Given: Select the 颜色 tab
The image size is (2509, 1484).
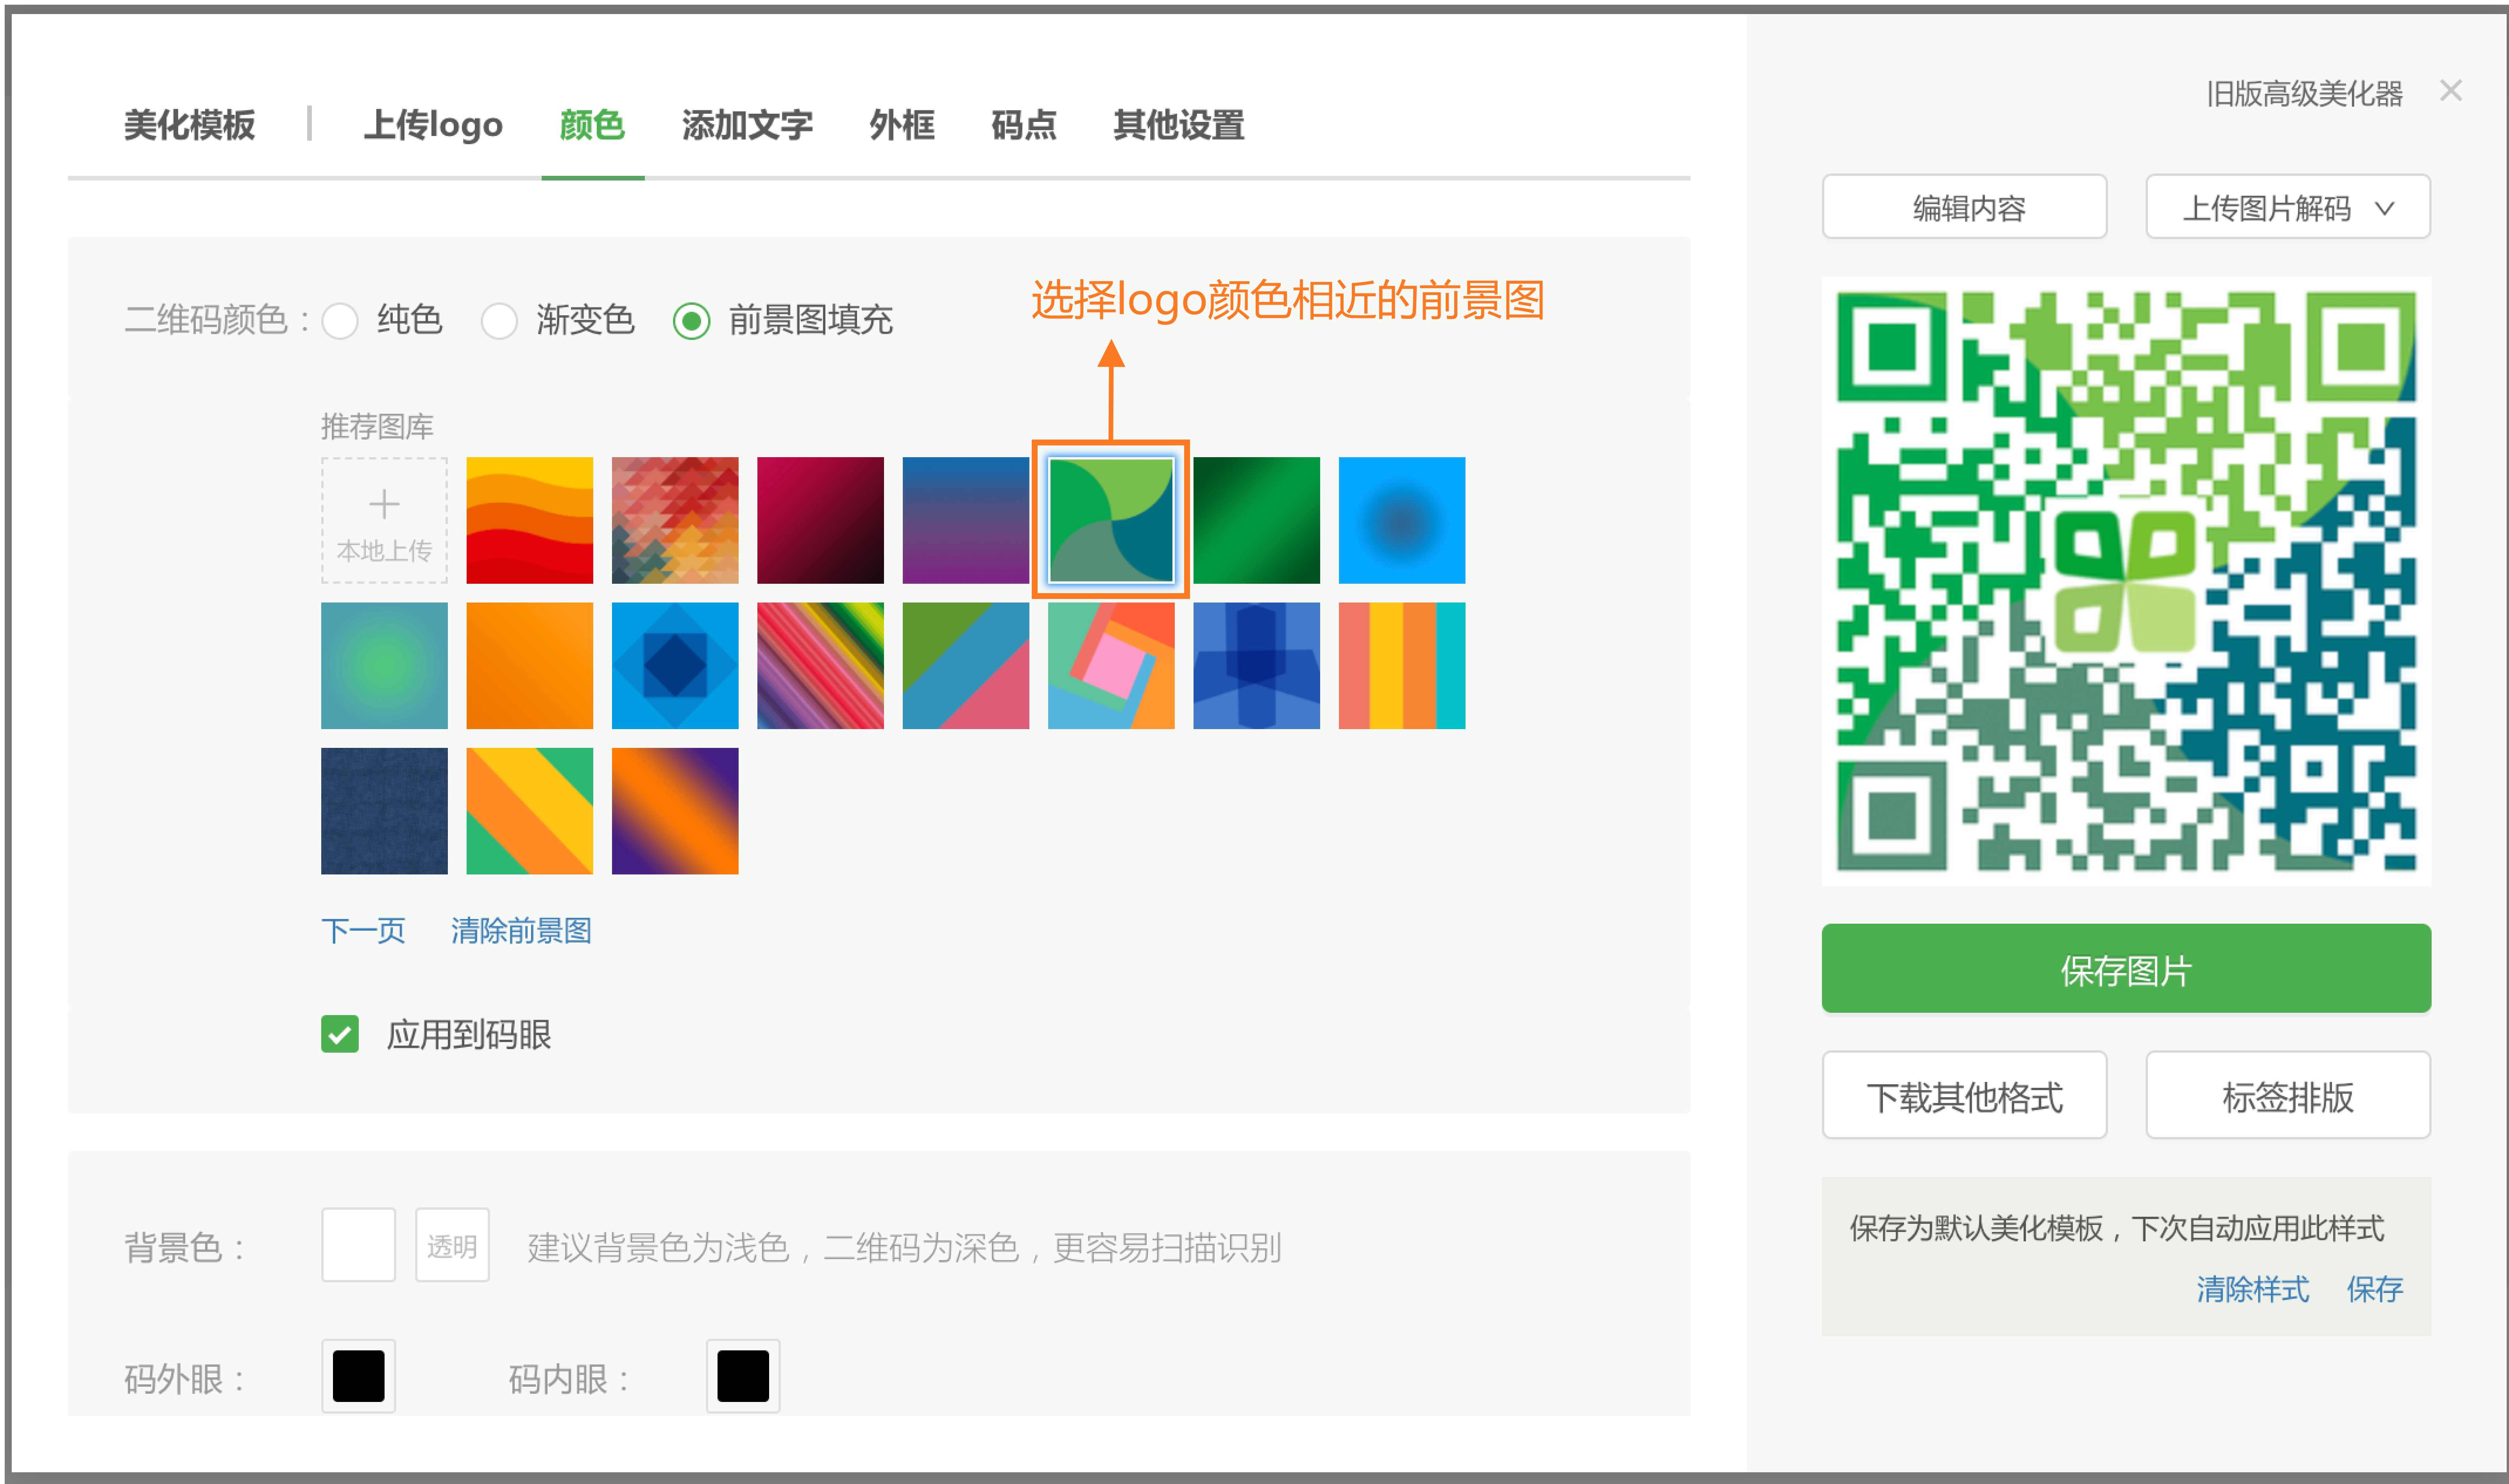Looking at the screenshot, I should 592,126.
